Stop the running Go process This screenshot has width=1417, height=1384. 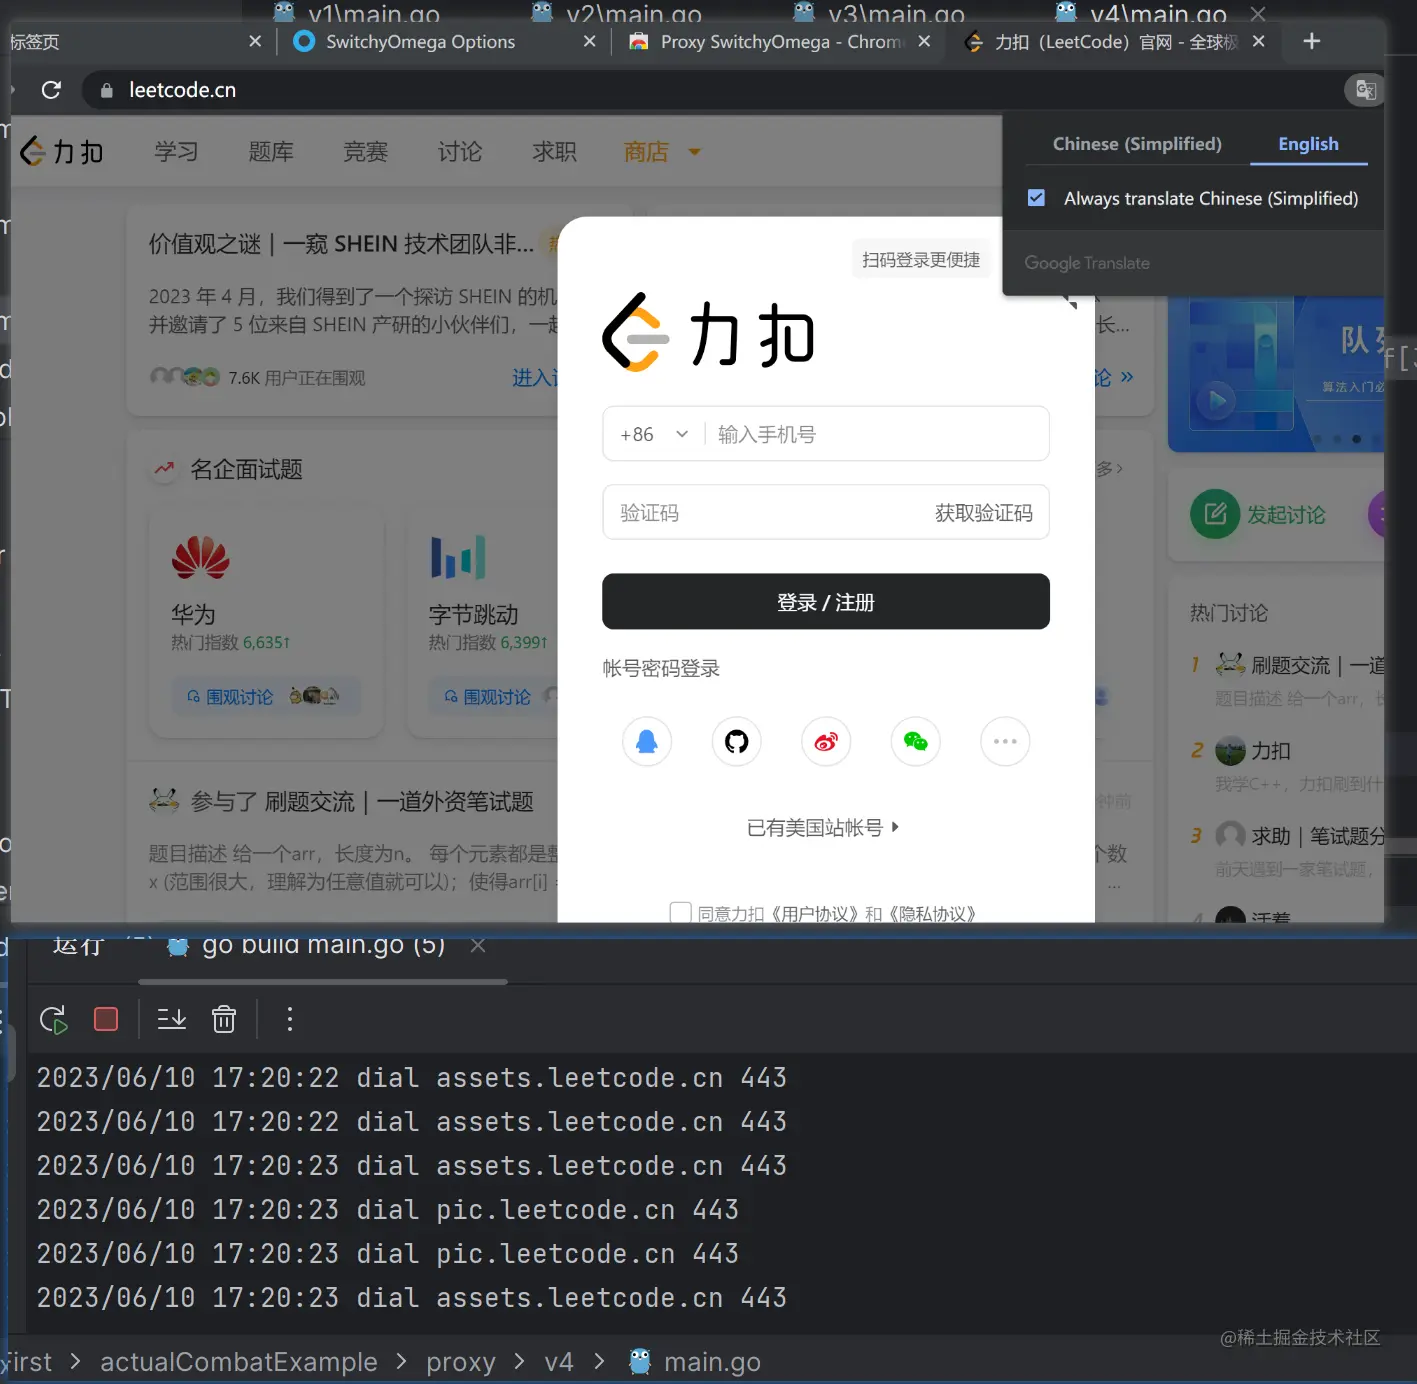coord(106,1018)
